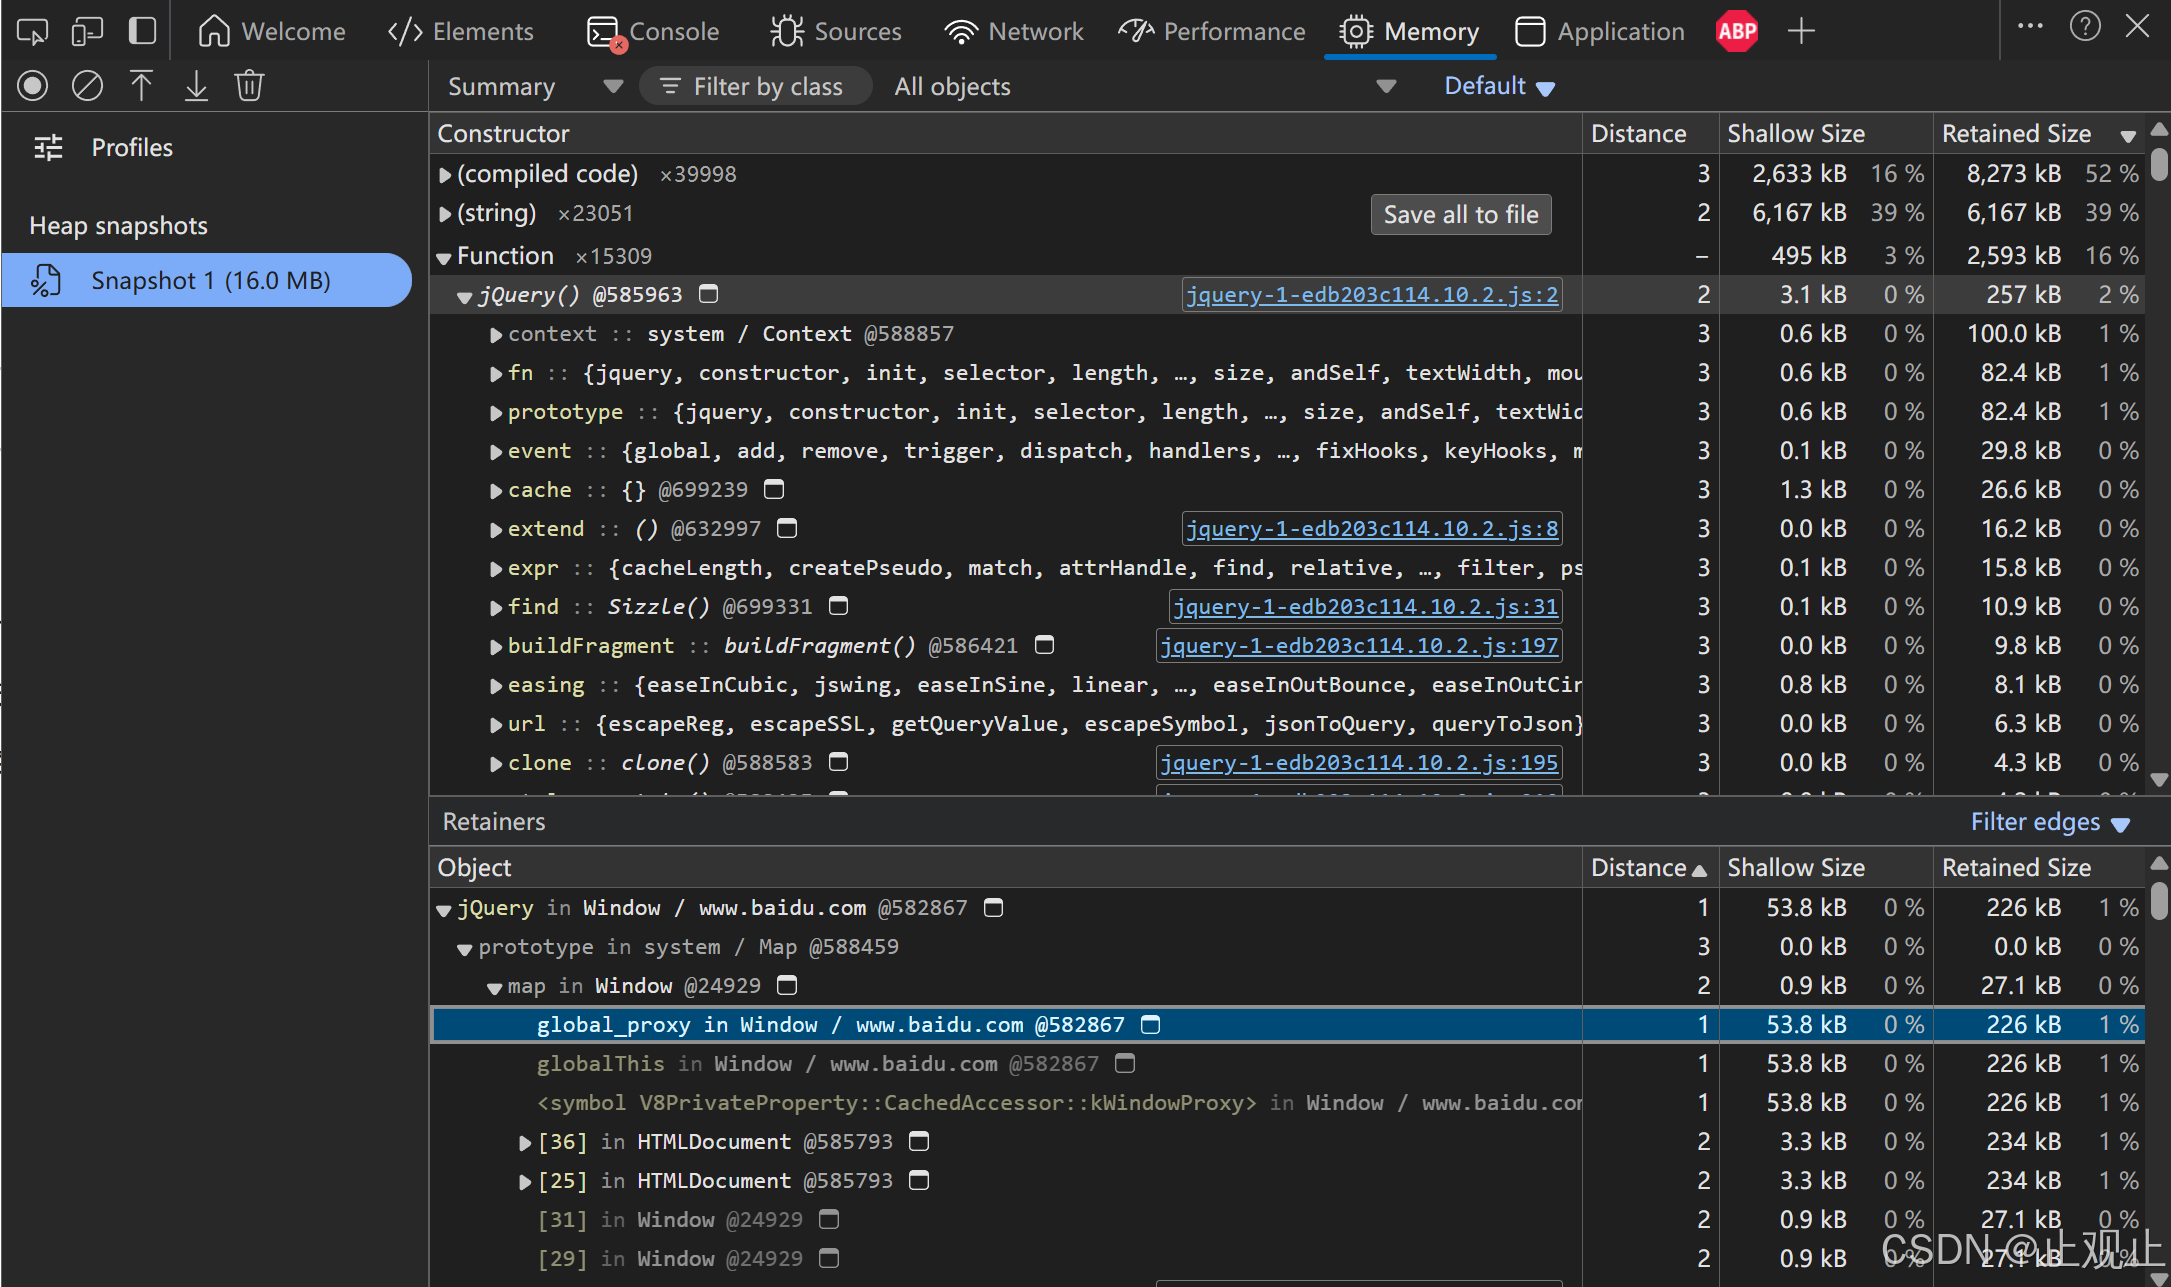Open the Network tab

[x=1014, y=31]
